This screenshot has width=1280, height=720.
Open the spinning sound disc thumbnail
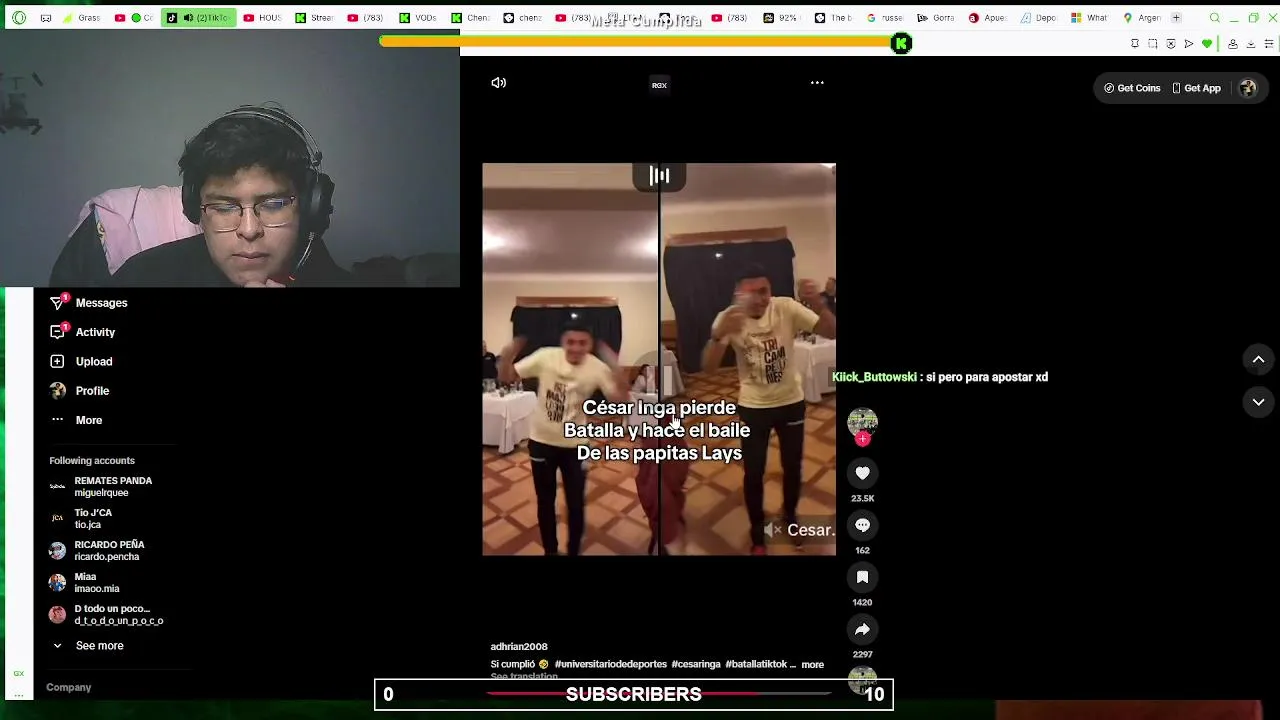click(862, 679)
